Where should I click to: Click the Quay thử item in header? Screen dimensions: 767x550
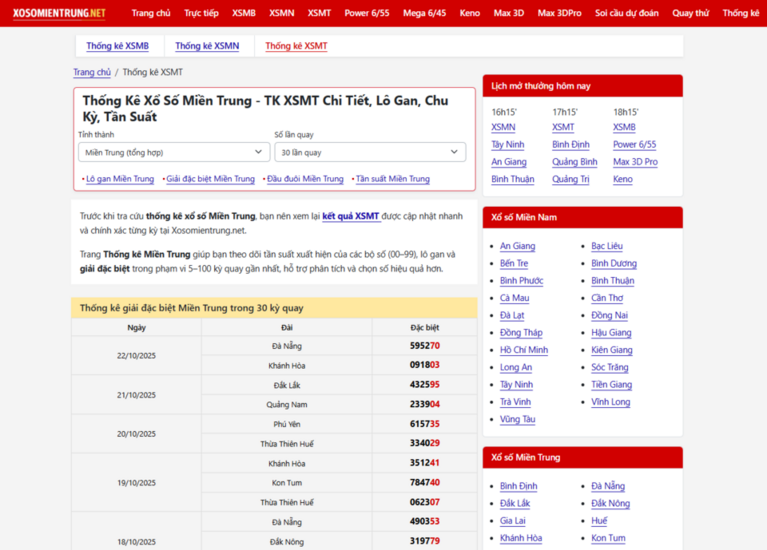690,13
